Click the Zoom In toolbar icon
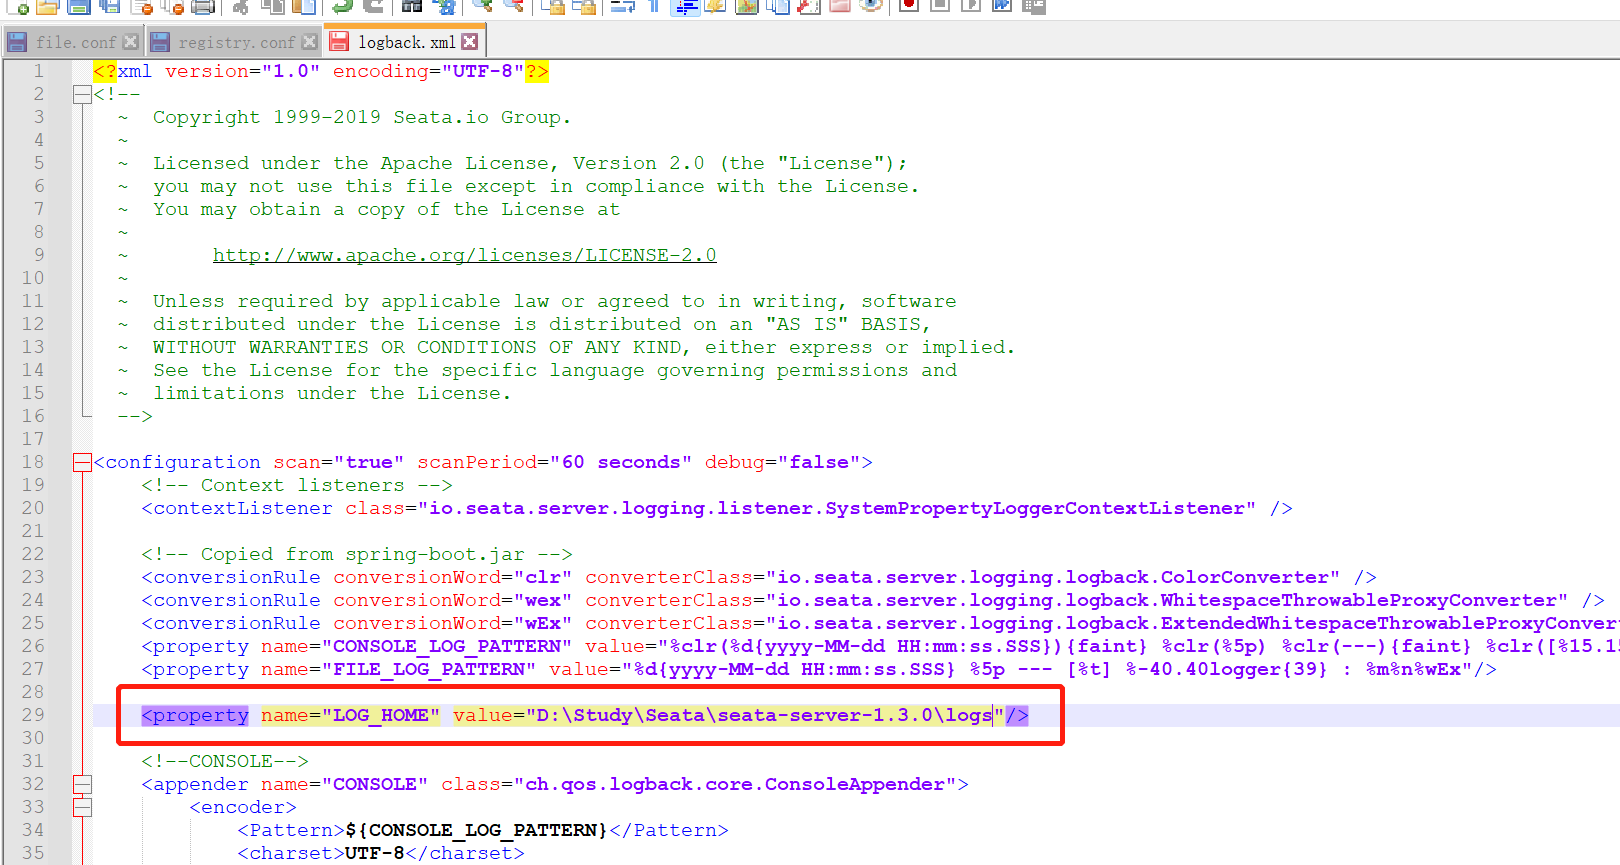 point(482,6)
